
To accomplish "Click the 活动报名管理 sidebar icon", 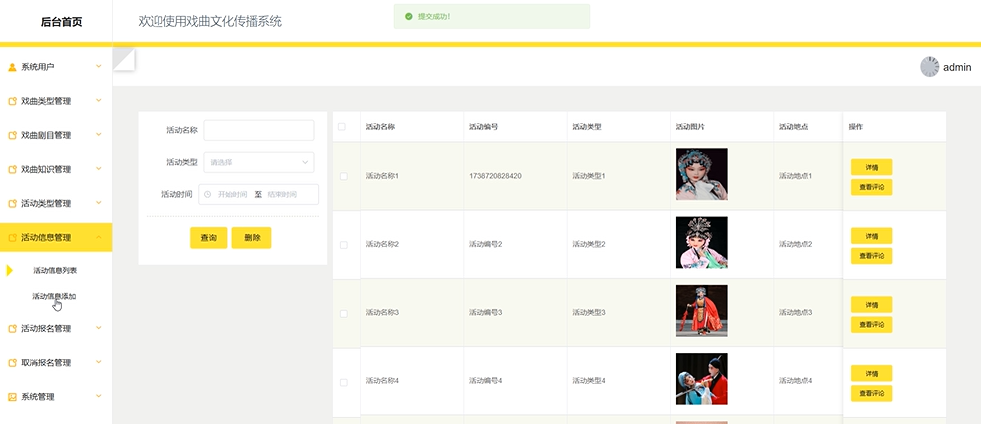I will click(x=12, y=328).
